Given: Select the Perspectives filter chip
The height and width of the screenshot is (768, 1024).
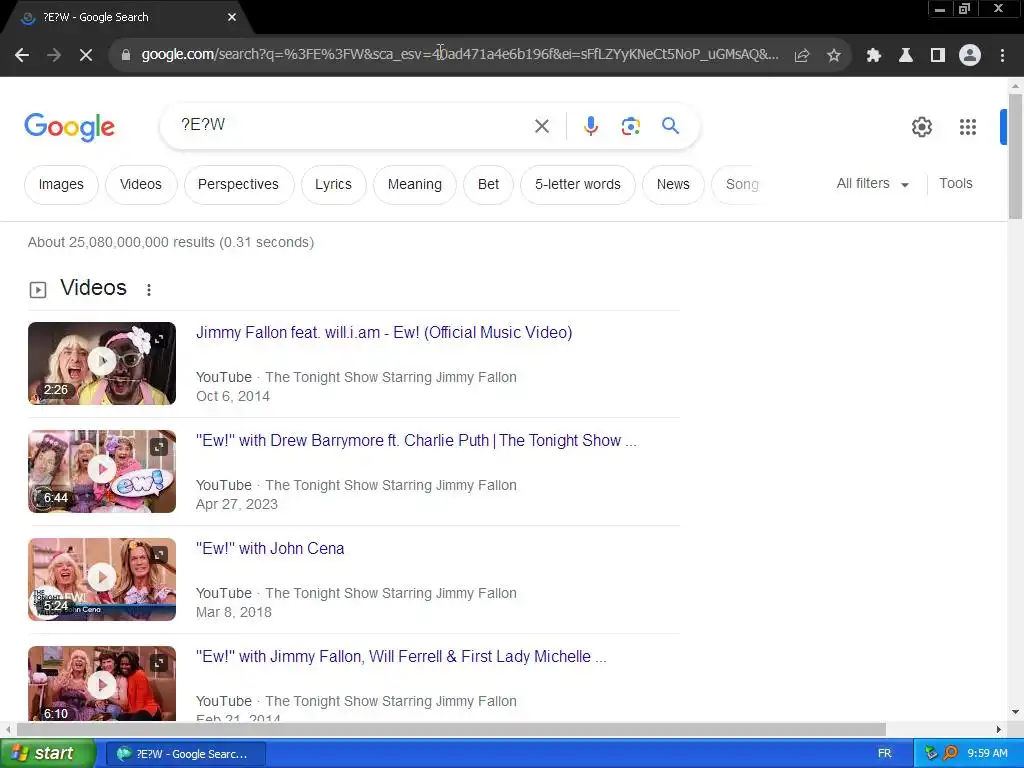Looking at the screenshot, I should pos(238,185).
